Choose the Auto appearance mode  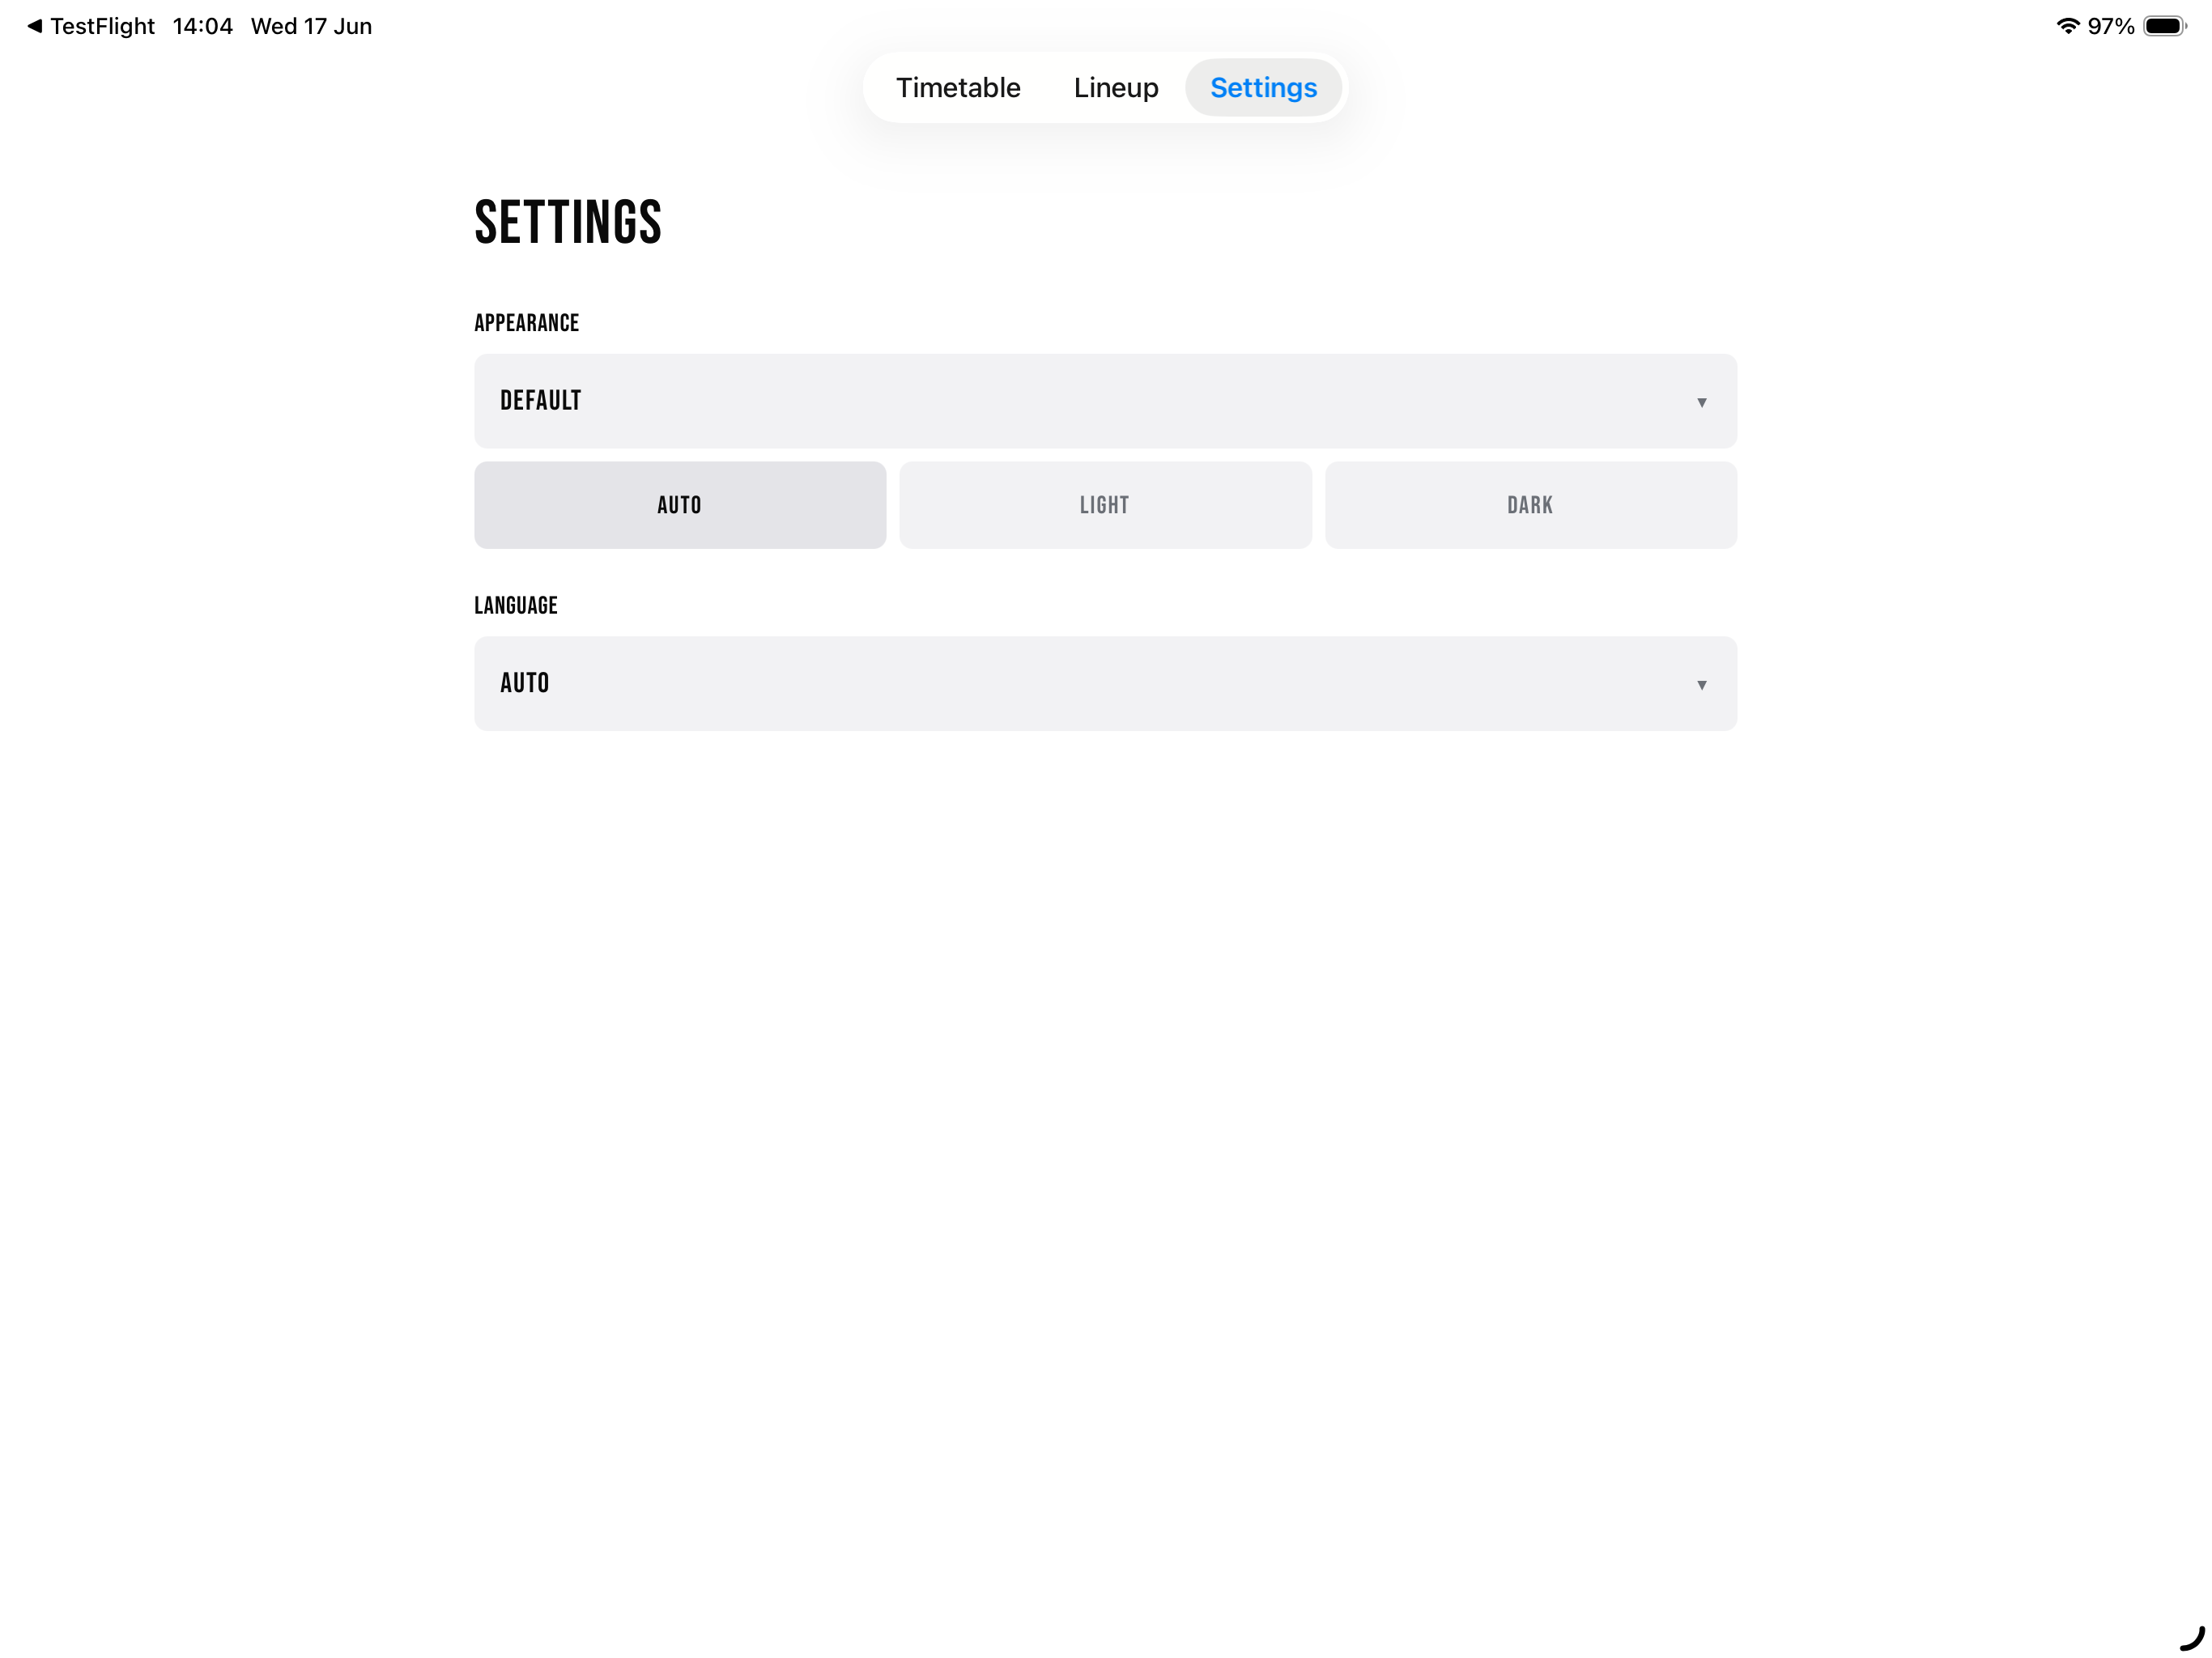coord(680,505)
